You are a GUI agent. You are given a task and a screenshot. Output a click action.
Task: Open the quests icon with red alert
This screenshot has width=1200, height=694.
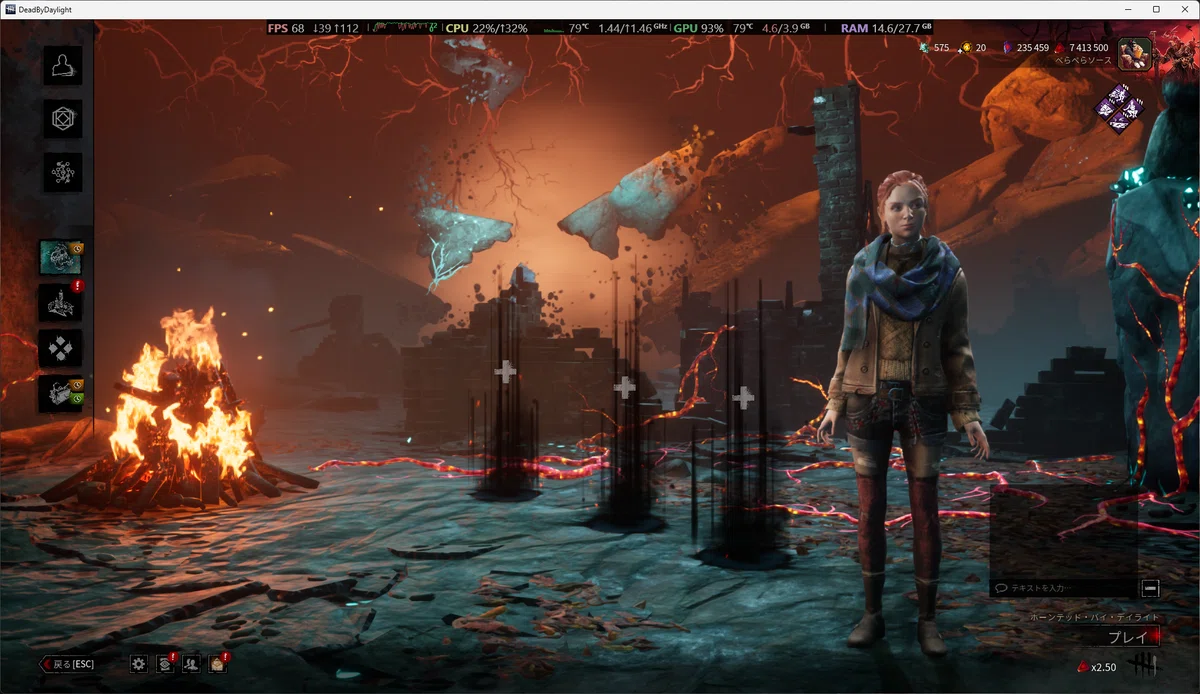coord(60,302)
